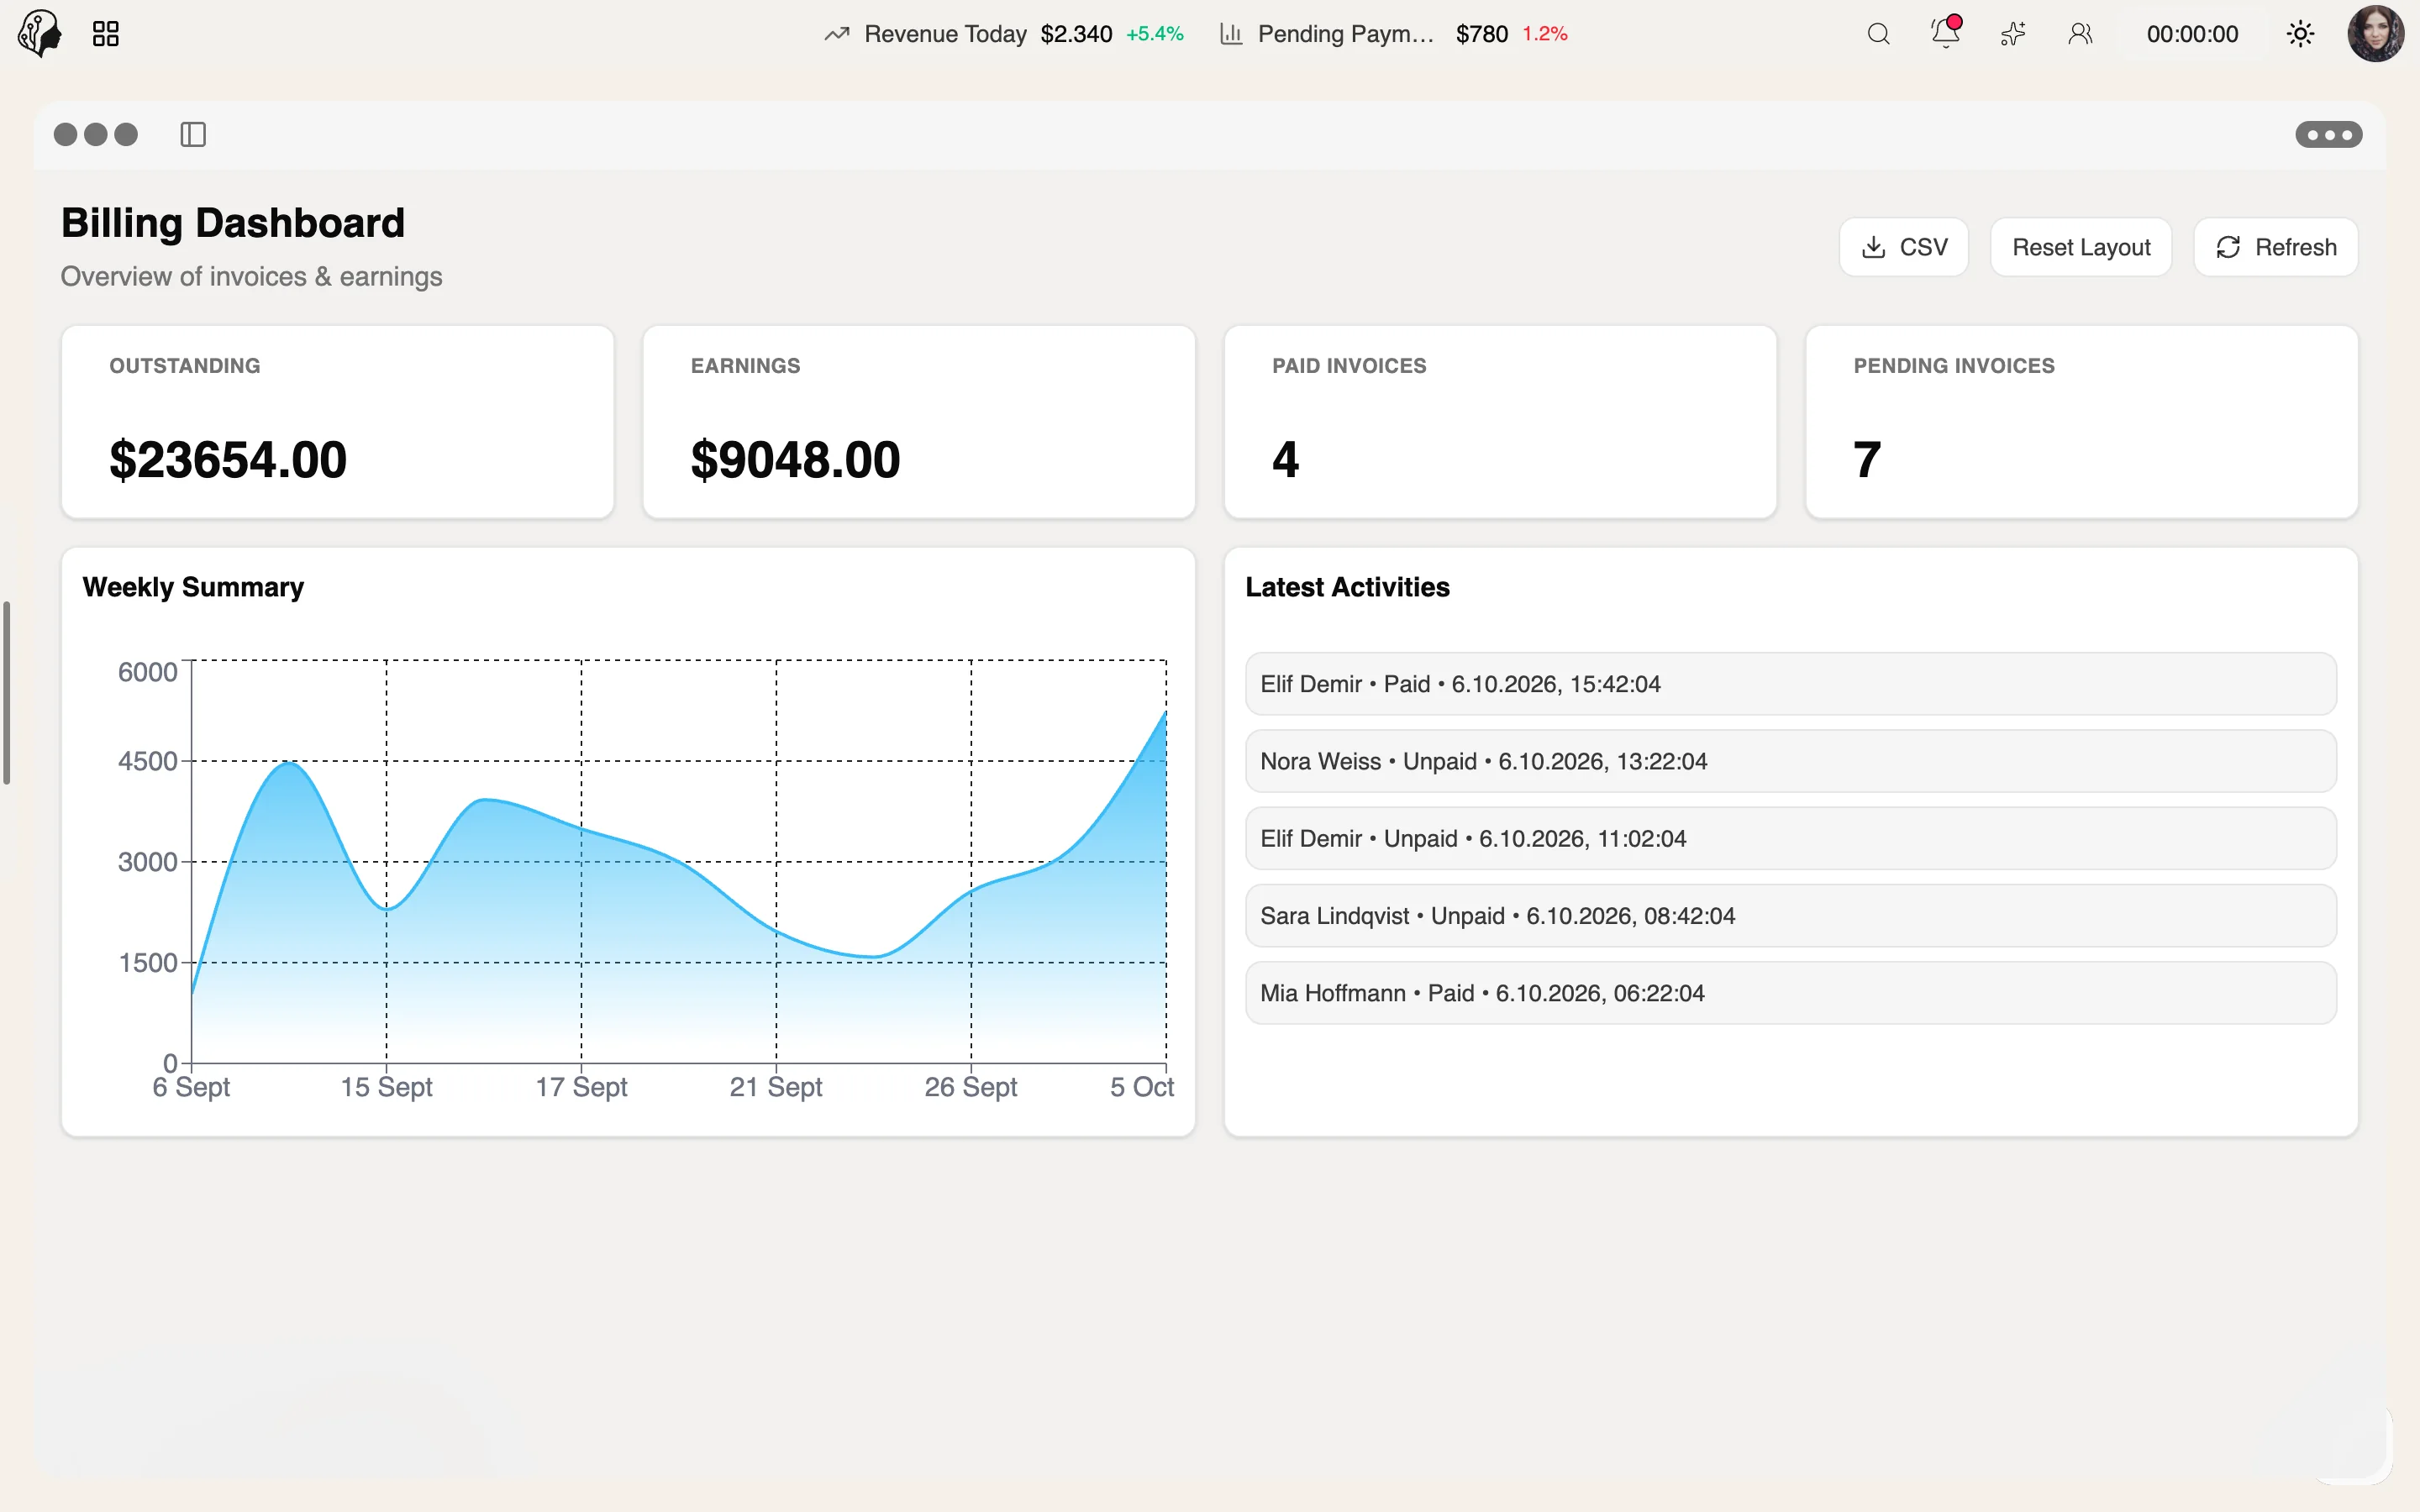Open the user contacts icon
The width and height of the screenshot is (2420, 1512).
coord(2080,34)
